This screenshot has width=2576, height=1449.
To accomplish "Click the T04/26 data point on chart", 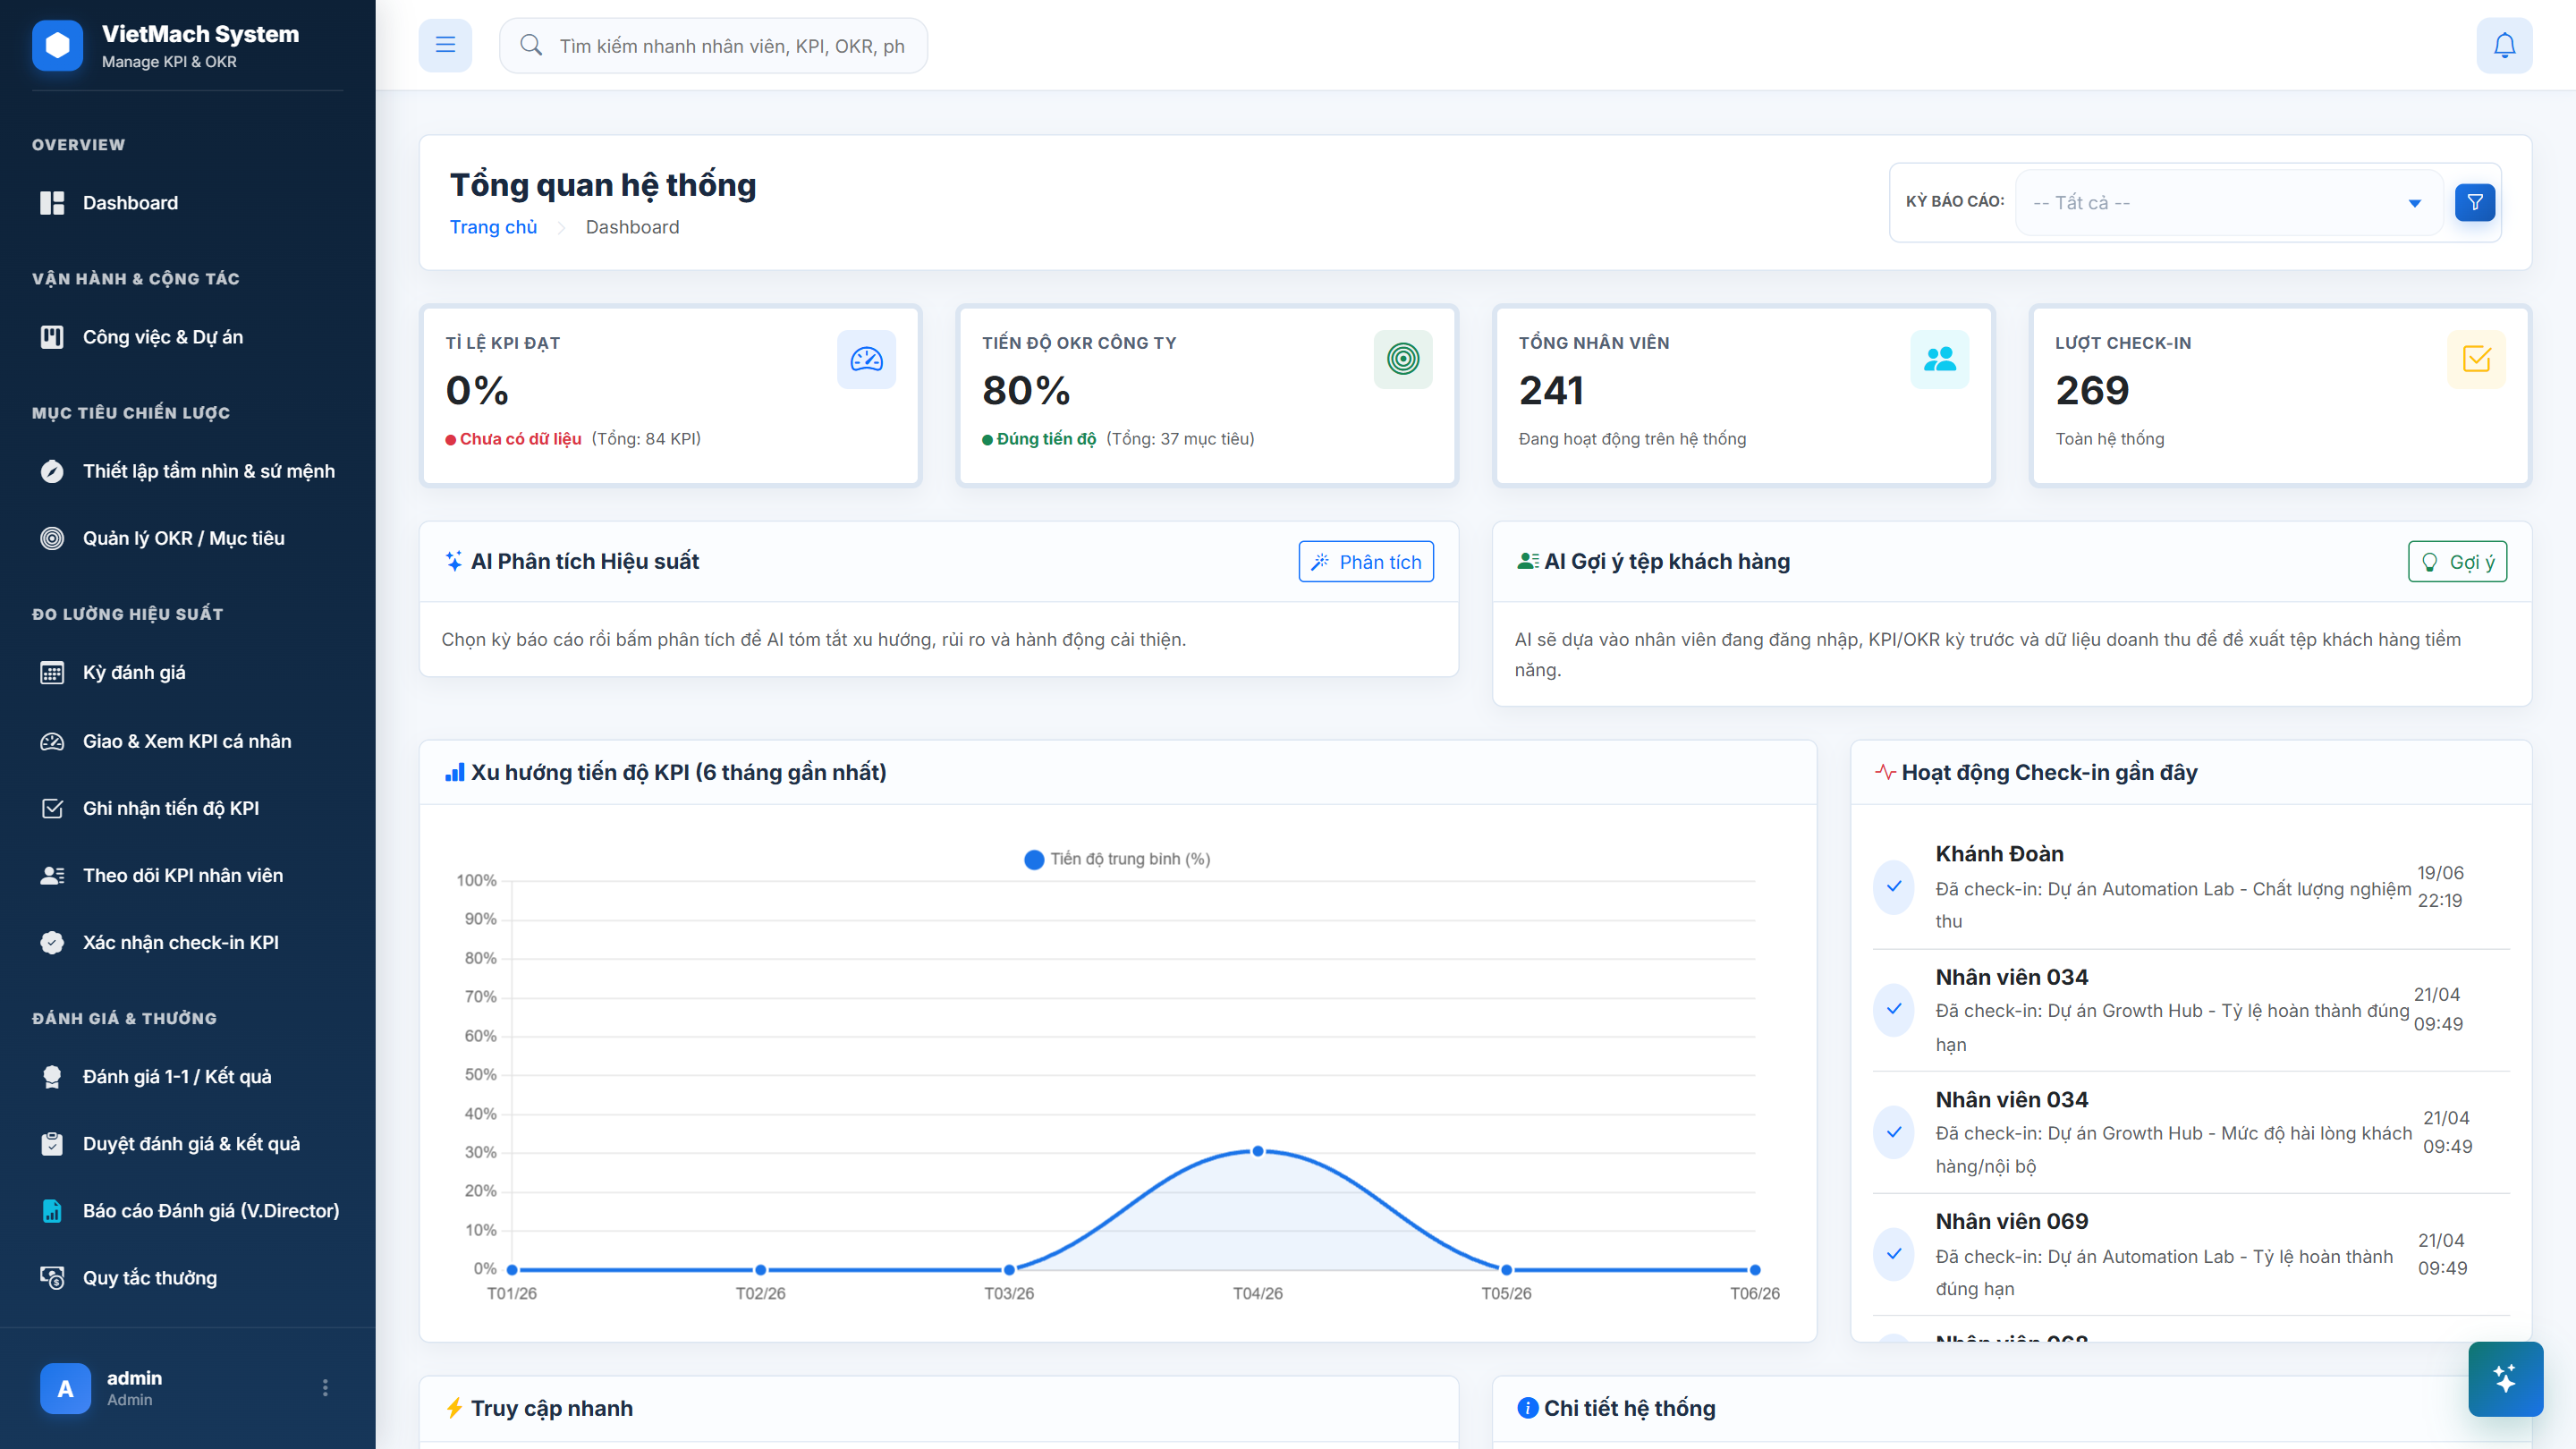I will pyautogui.click(x=1258, y=1151).
